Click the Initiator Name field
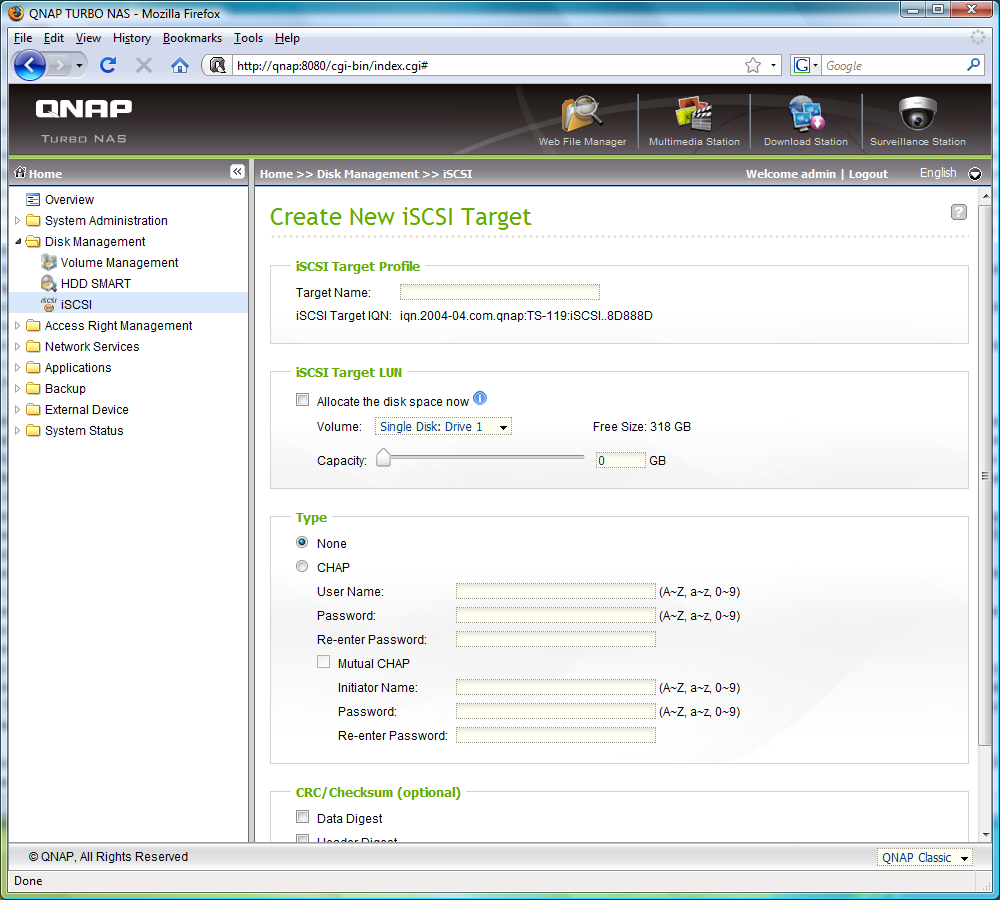The height and width of the screenshot is (900, 1000). (x=555, y=688)
